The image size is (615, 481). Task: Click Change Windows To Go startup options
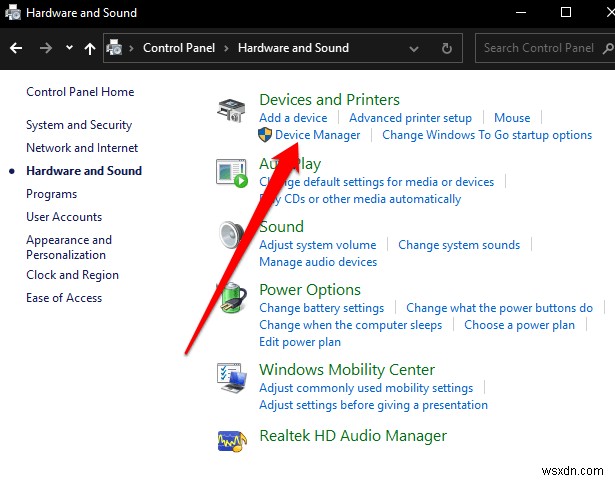[x=487, y=135]
